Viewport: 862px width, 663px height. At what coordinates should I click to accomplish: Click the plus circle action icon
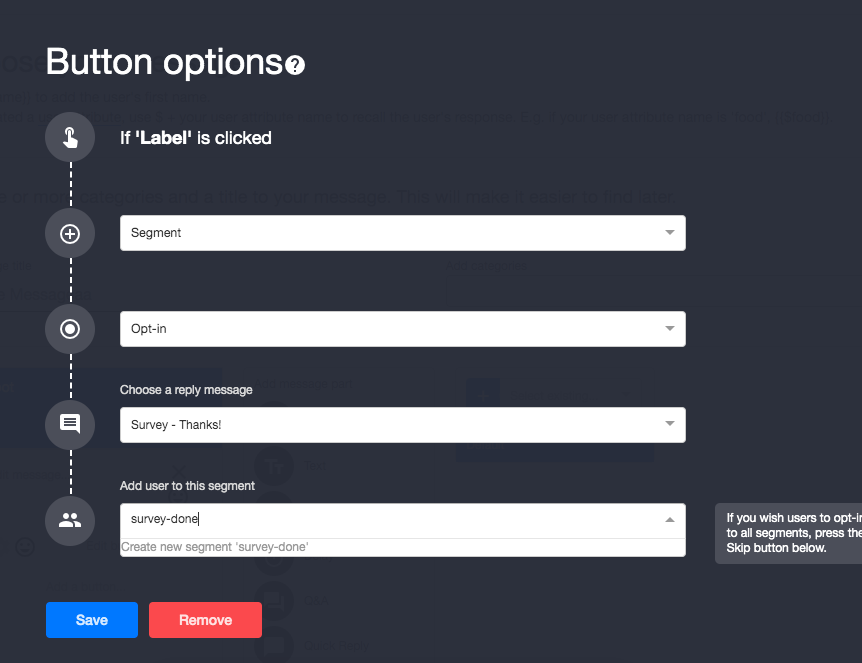point(70,234)
